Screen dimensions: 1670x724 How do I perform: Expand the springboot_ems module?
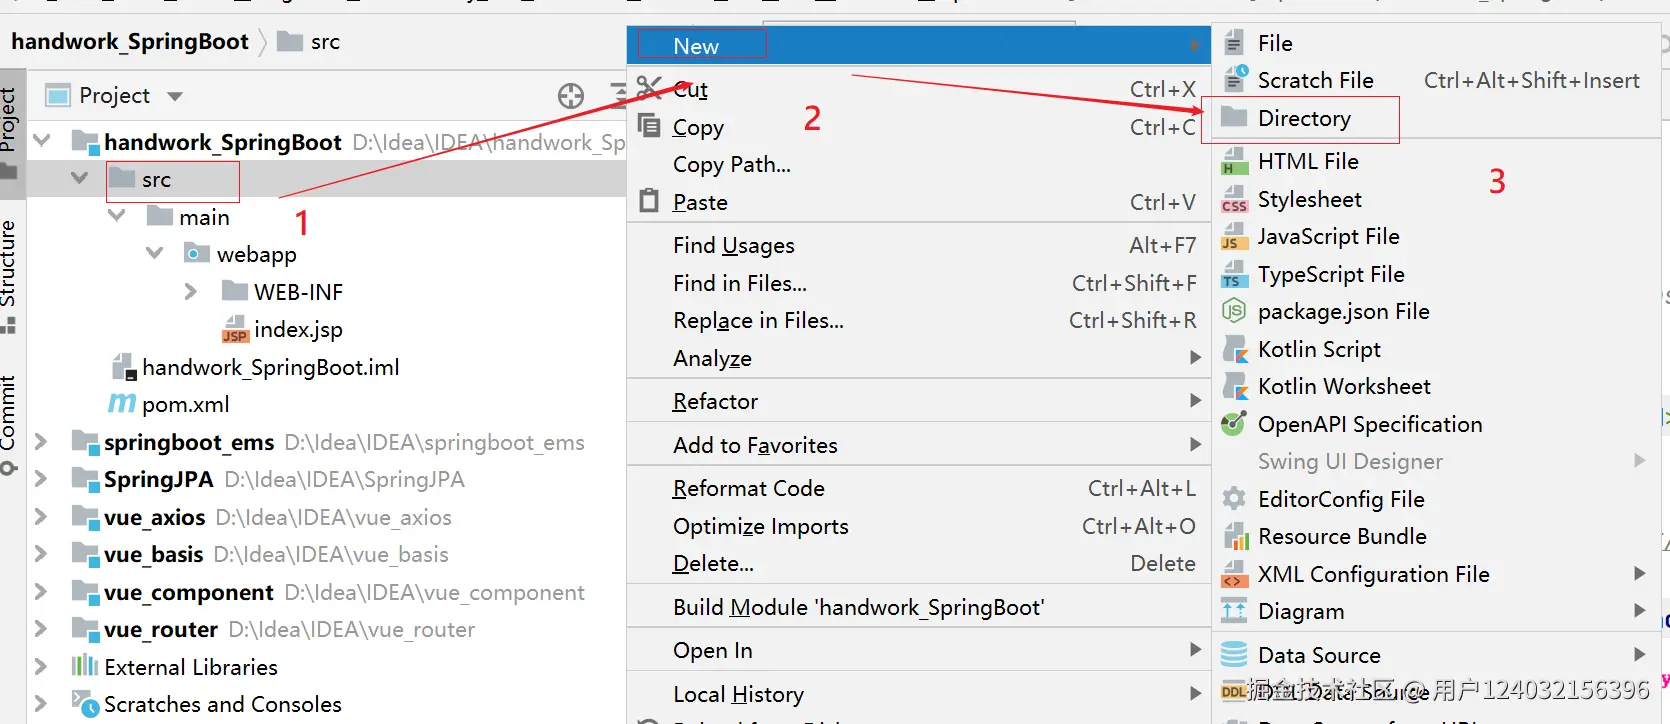42,442
